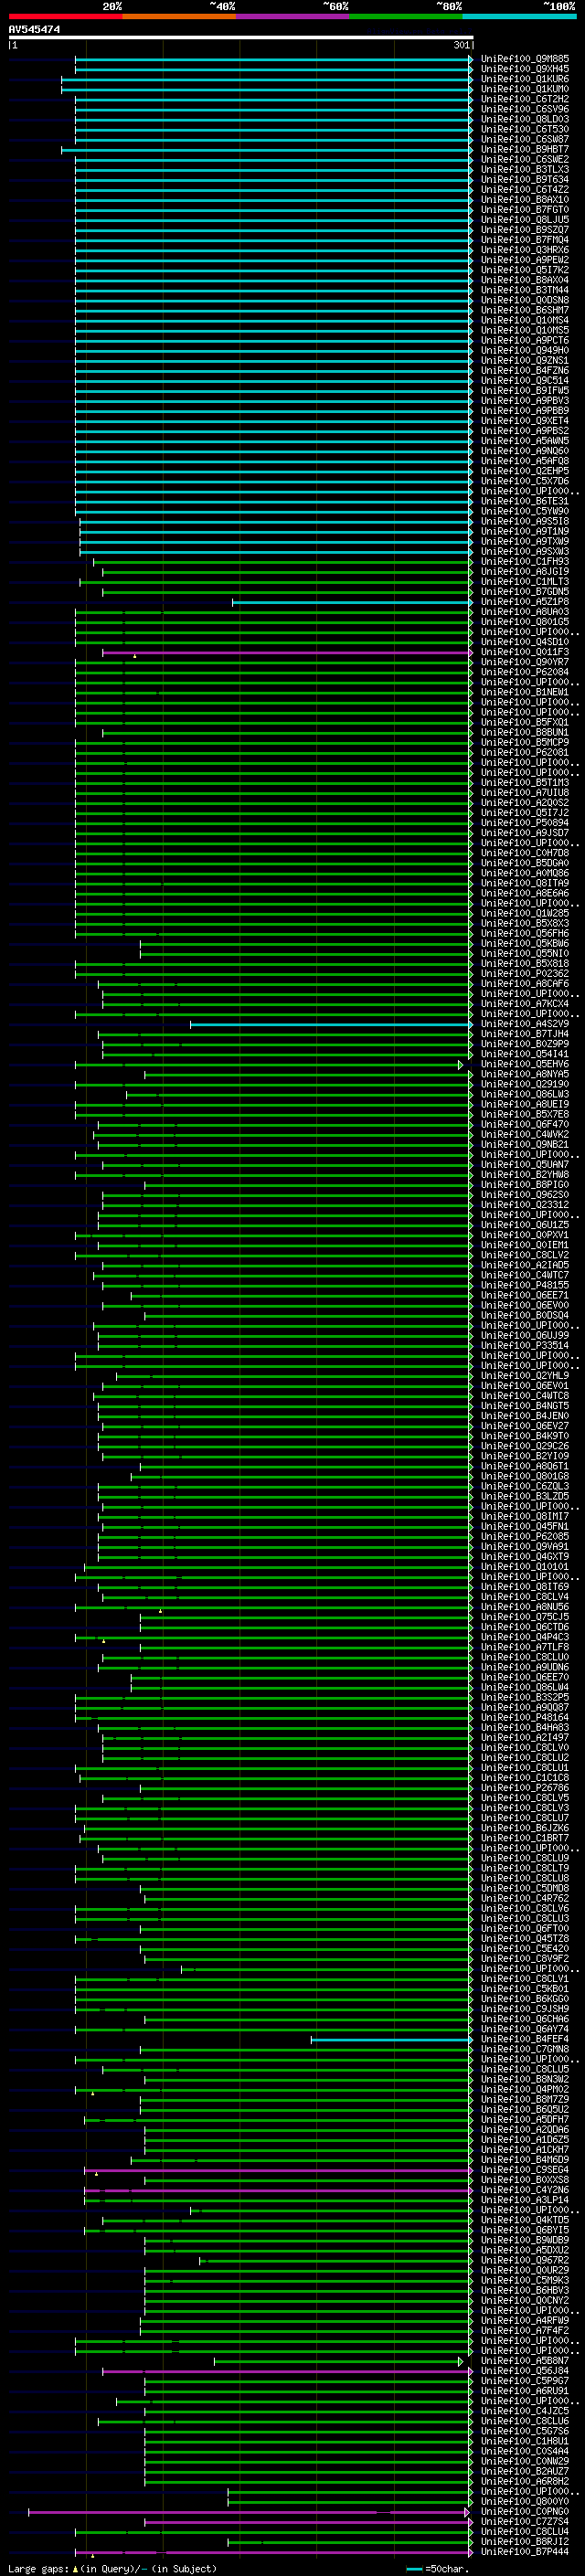The width and height of the screenshot is (585, 2576).
Task: Click the magenta alignment bar for C9SEG4
Action: pos(279,2170)
